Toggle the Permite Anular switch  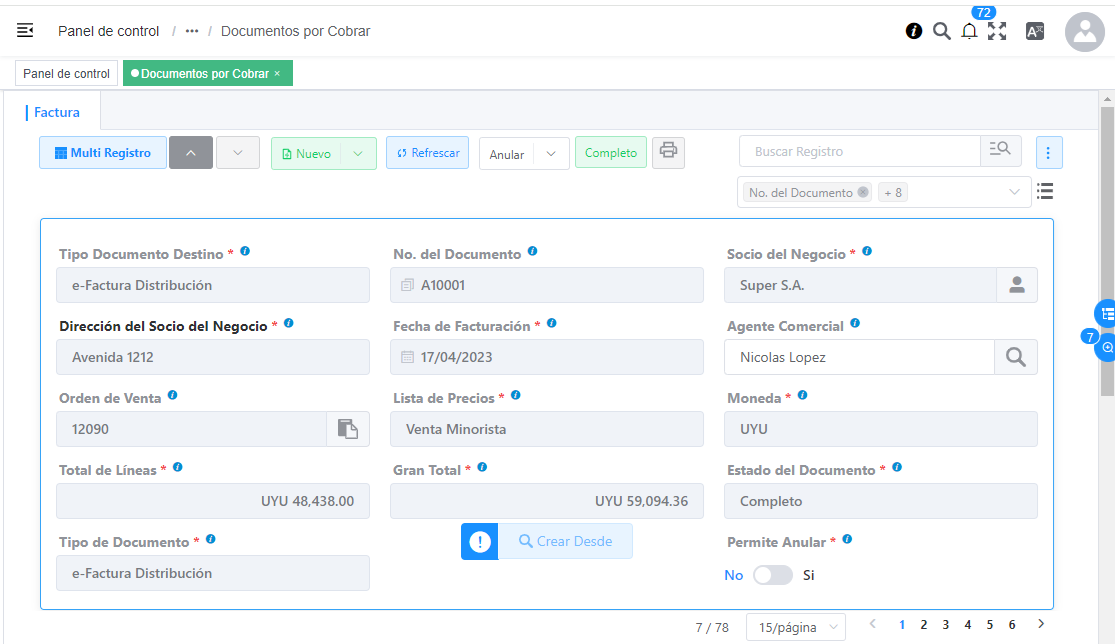click(x=772, y=575)
